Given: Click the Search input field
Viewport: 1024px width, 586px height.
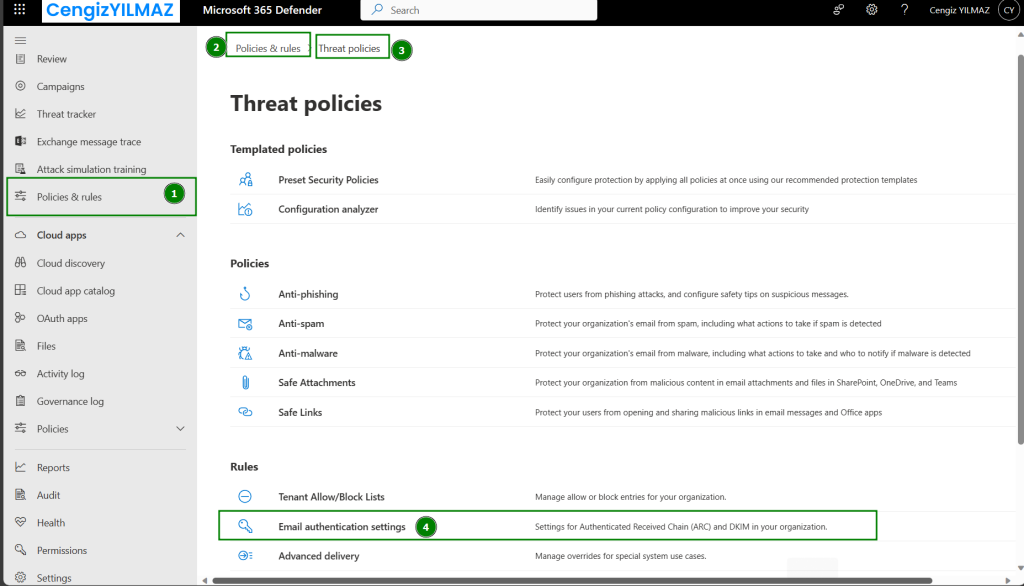Looking at the screenshot, I should [480, 10].
